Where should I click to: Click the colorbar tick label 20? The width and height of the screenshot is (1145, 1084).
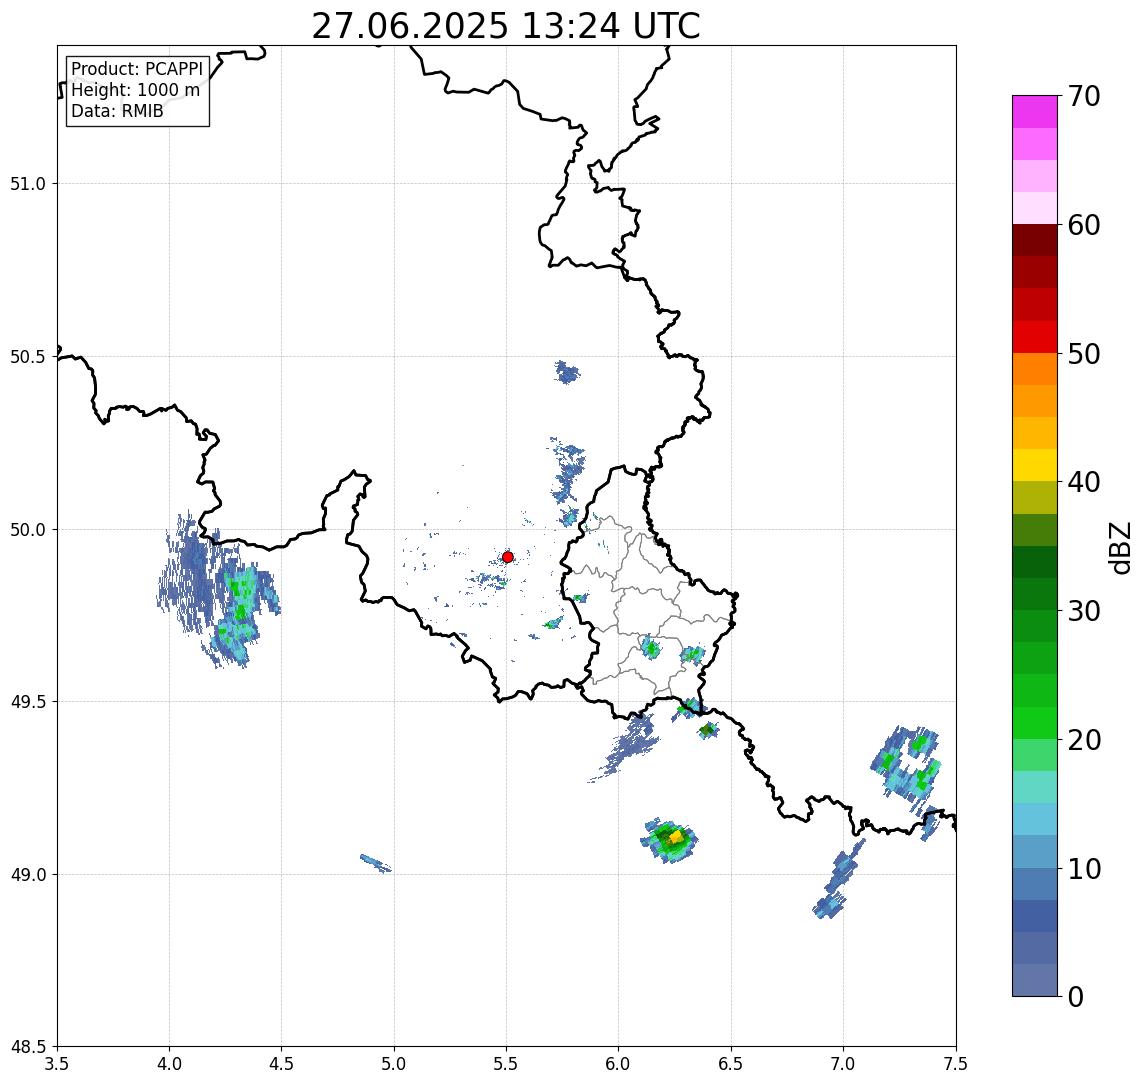(1084, 740)
